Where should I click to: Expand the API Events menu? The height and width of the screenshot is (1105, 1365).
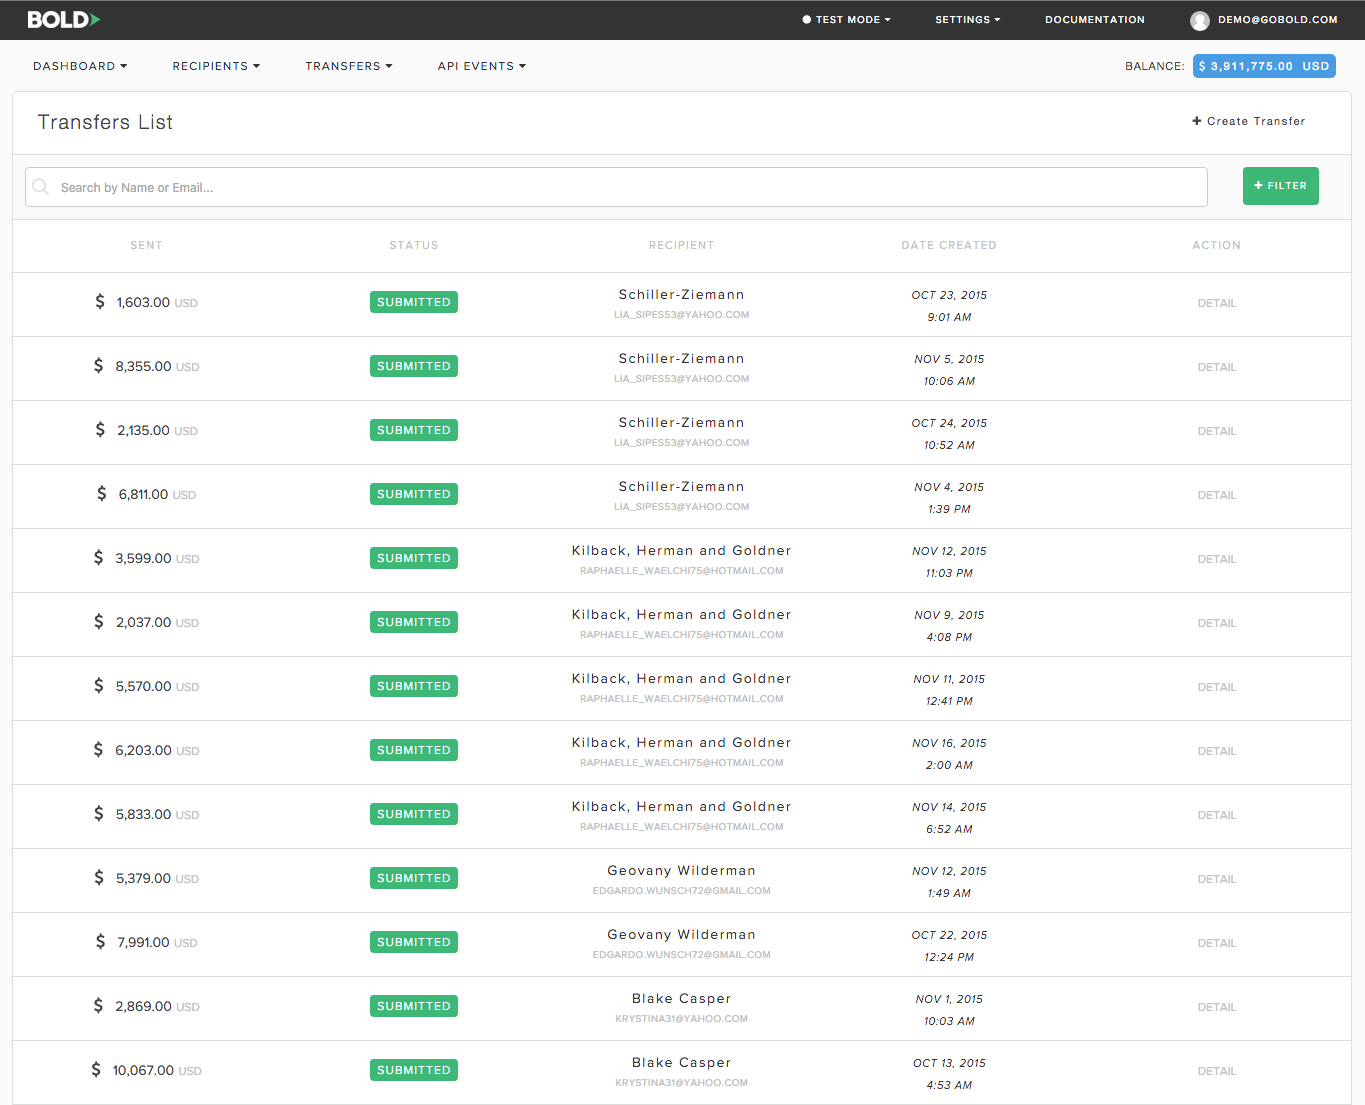(481, 66)
